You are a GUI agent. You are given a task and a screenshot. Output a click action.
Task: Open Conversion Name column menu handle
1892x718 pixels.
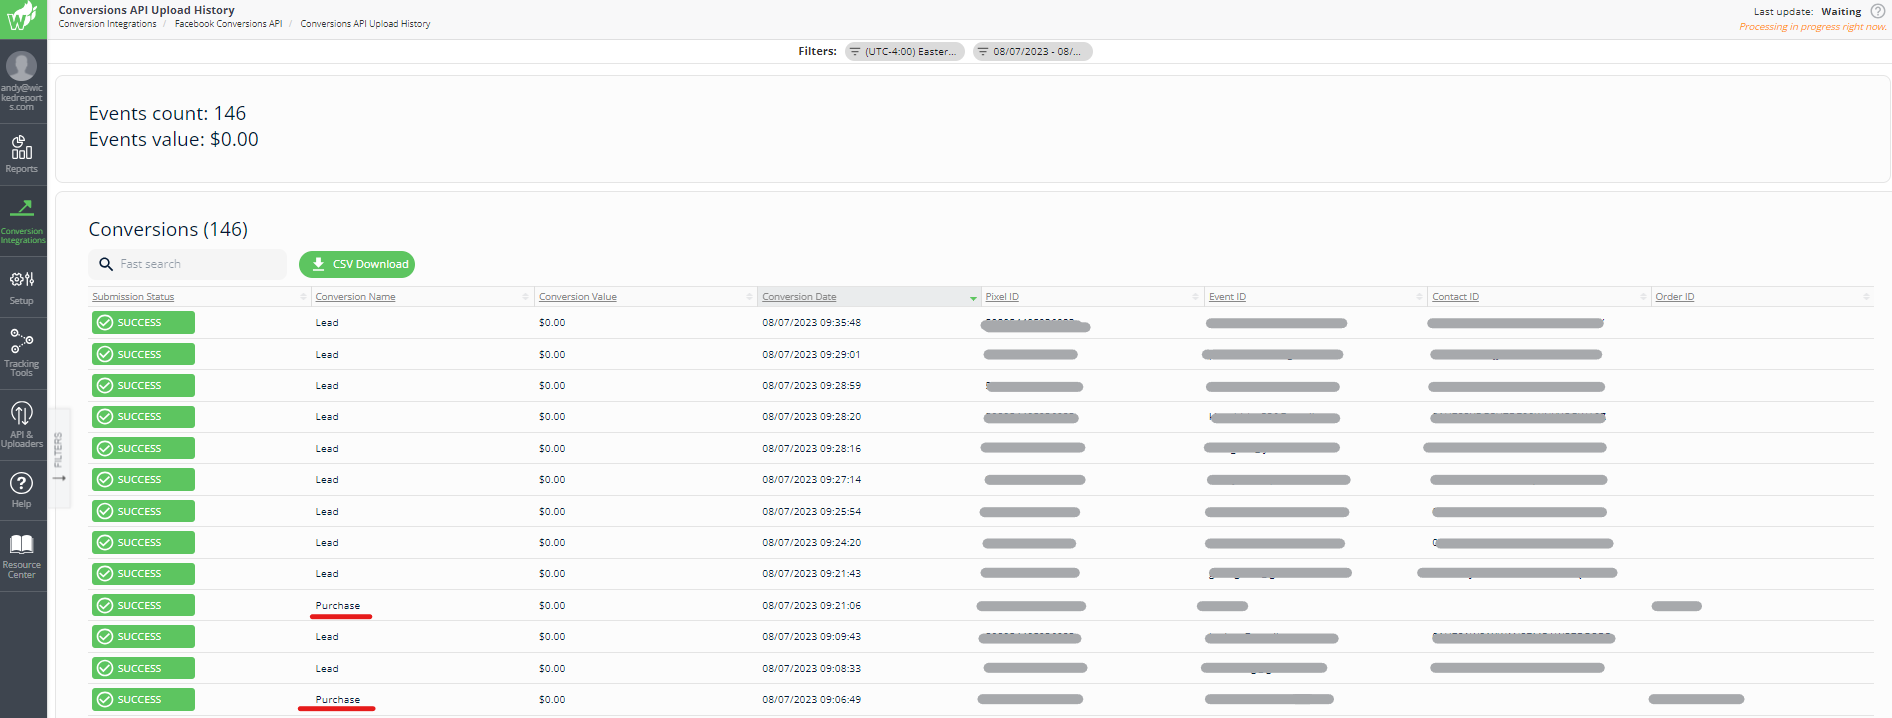click(526, 297)
